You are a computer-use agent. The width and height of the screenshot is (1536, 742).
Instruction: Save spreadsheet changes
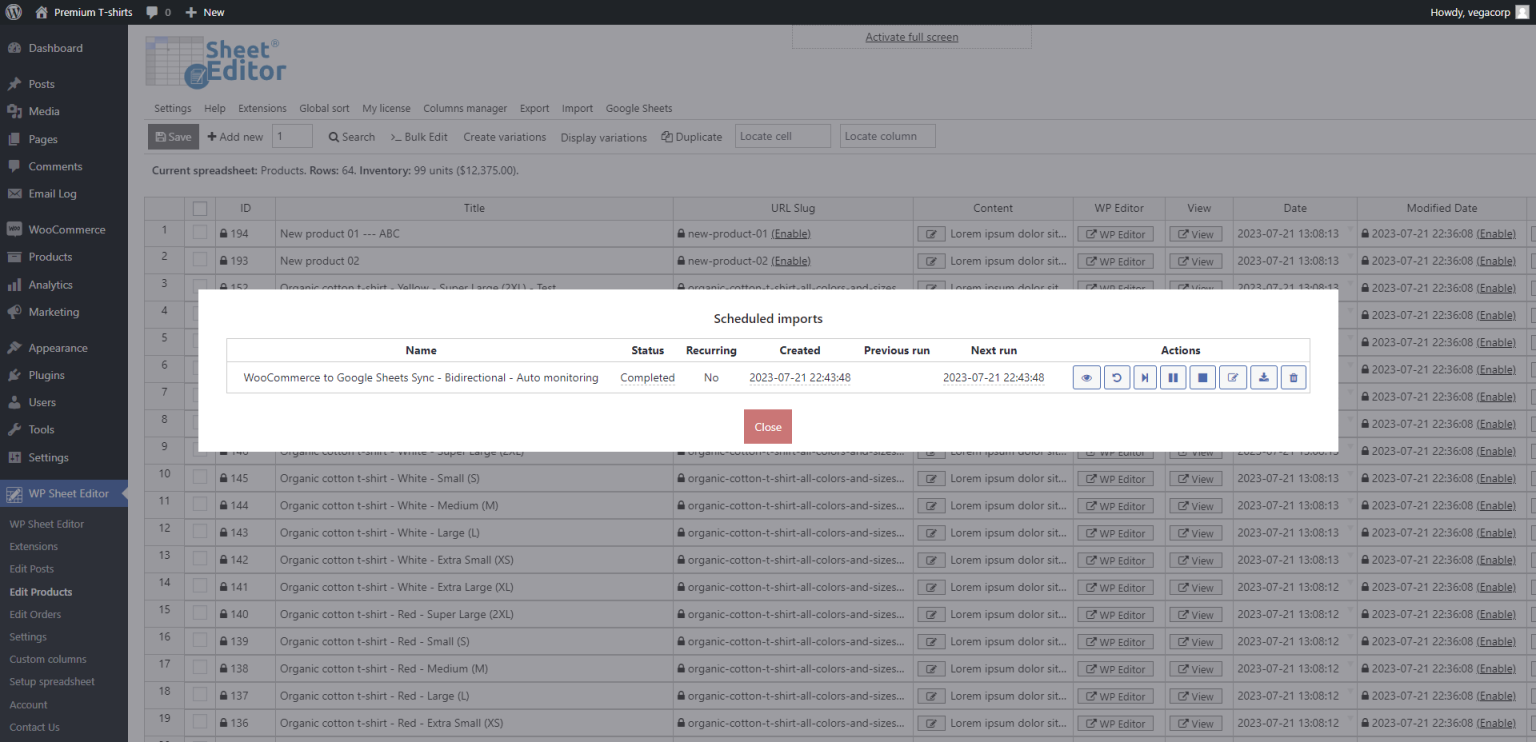tap(173, 136)
